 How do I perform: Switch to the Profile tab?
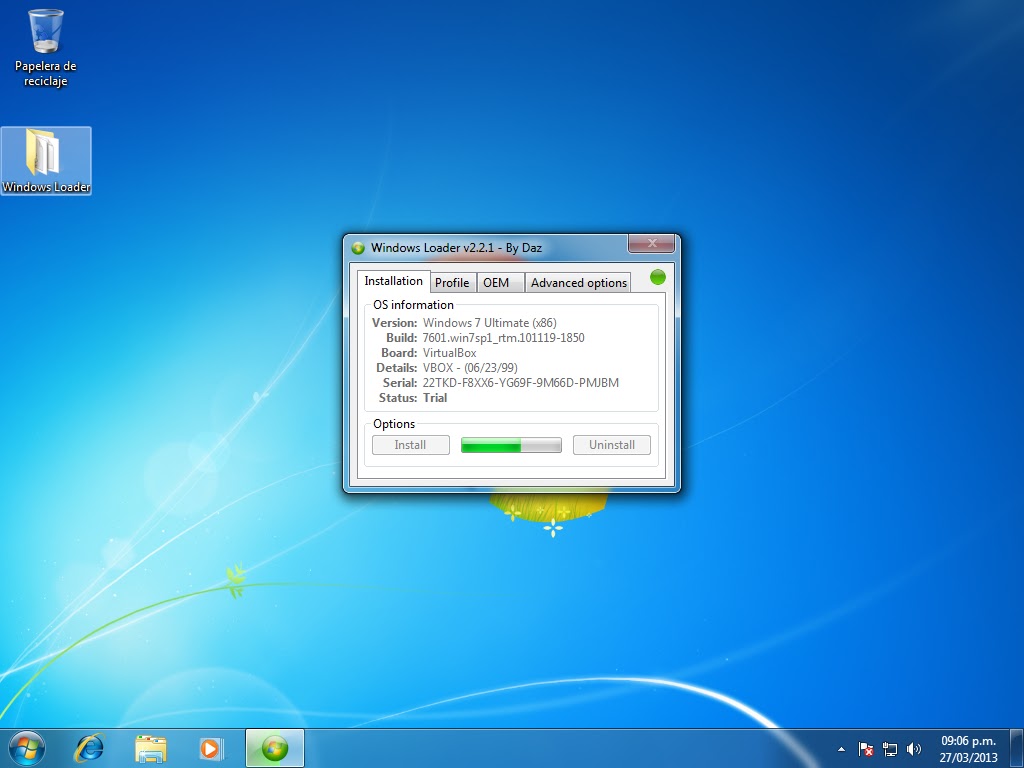click(x=452, y=282)
